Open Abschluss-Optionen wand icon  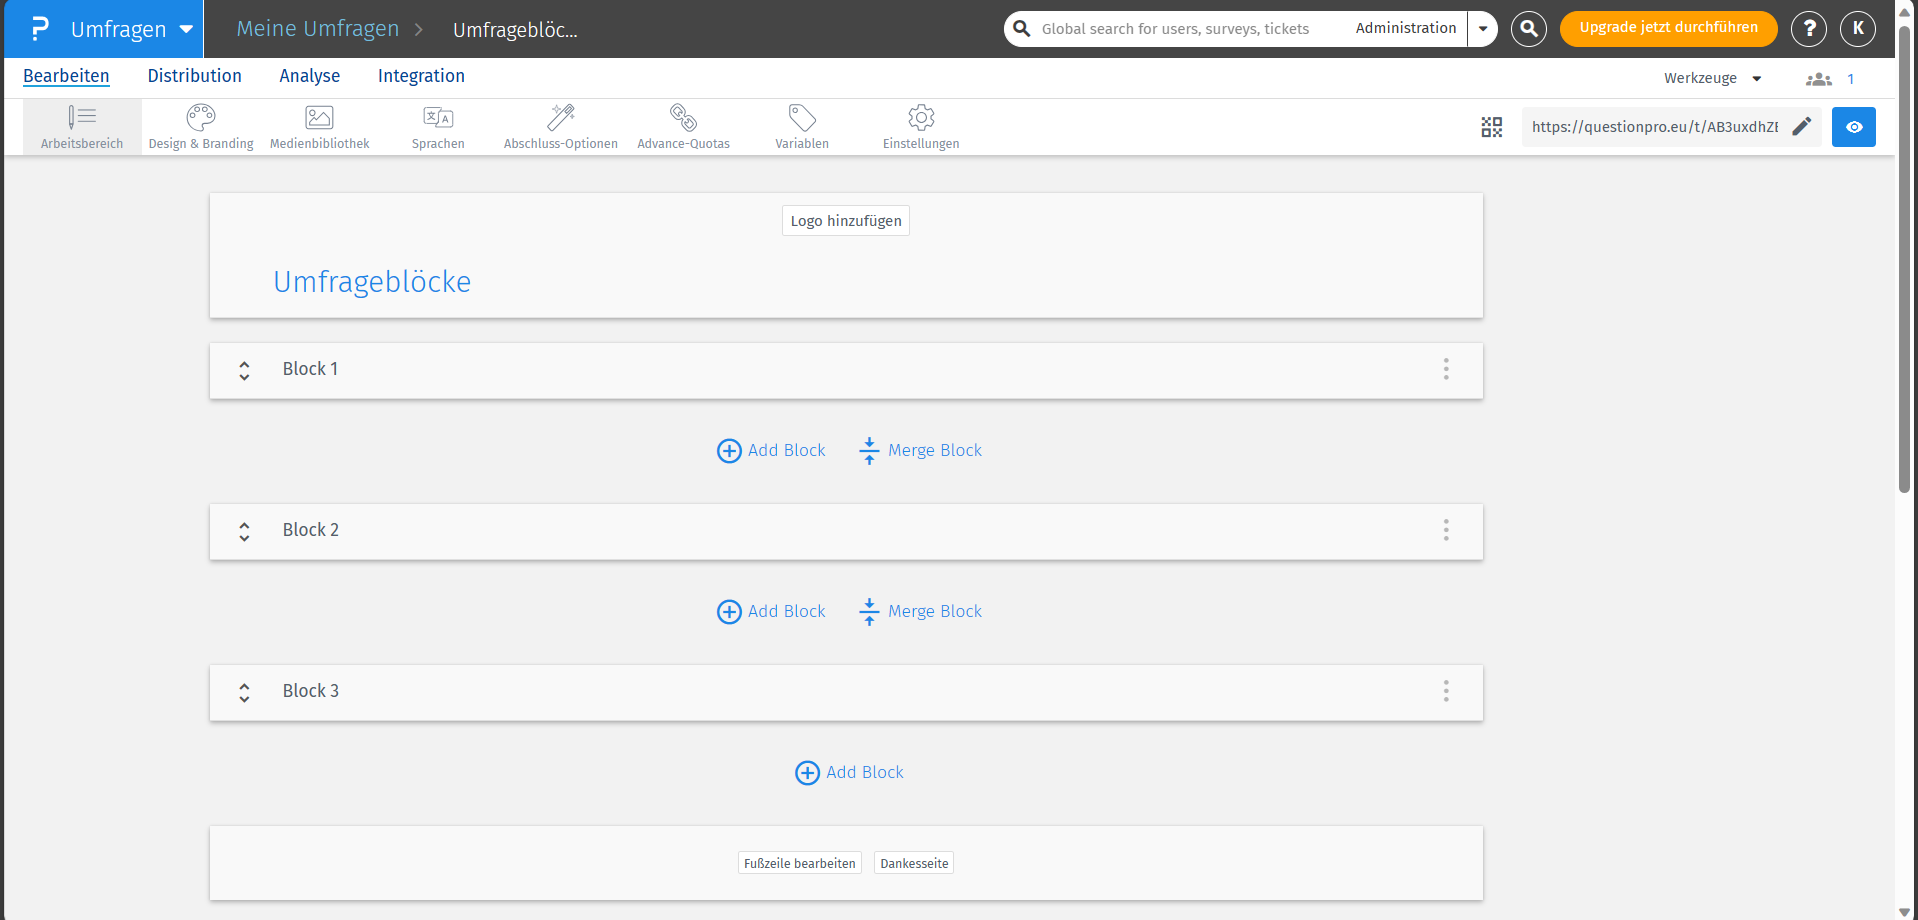pyautogui.click(x=560, y=127)
